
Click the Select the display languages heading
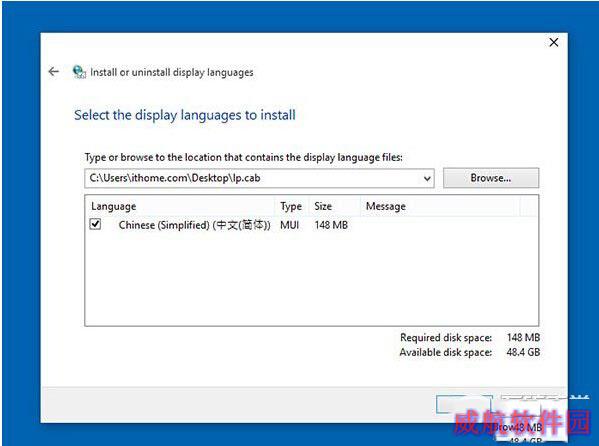185,115
